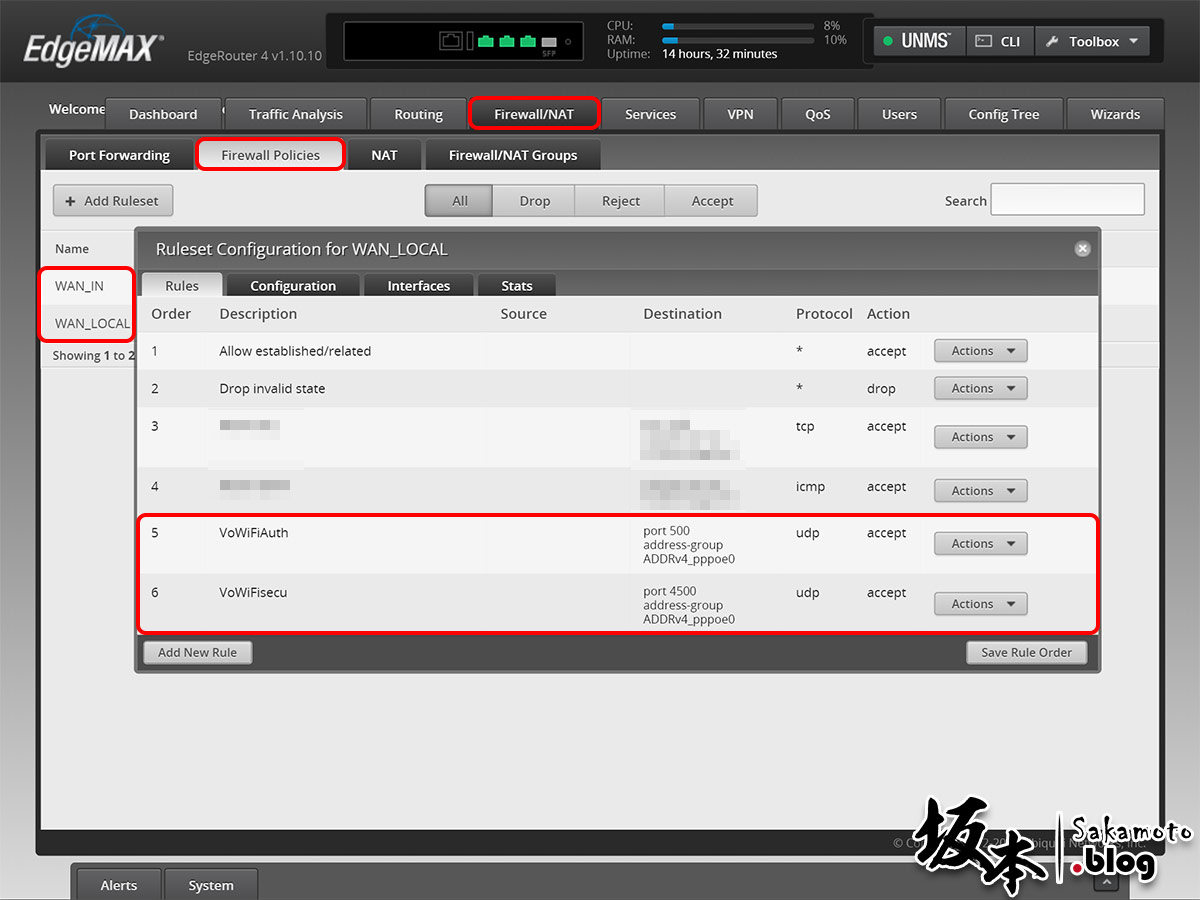This screenshot has height=900, width=1200.
Task: Expand the Toolbox menu
Action: (1092, 42)
